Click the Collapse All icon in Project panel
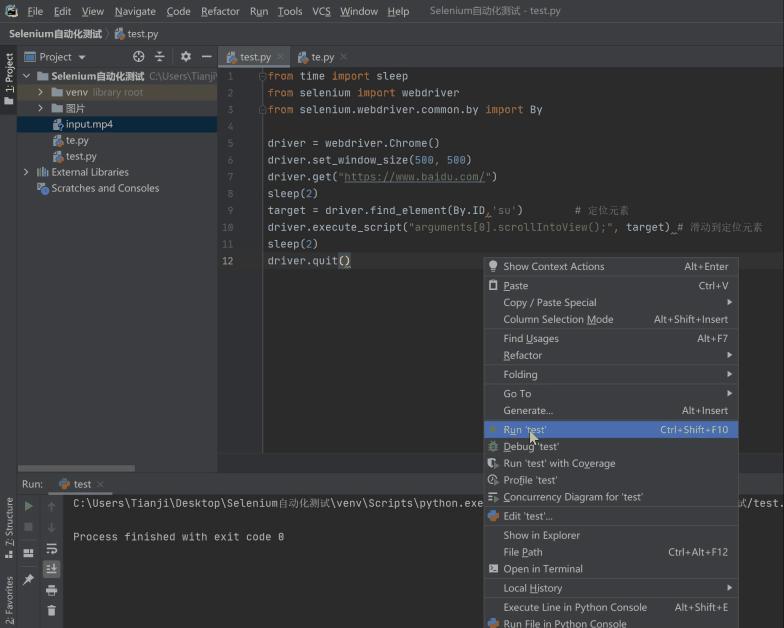The height and width of the screenshot is (628, 784). point(159,57)
